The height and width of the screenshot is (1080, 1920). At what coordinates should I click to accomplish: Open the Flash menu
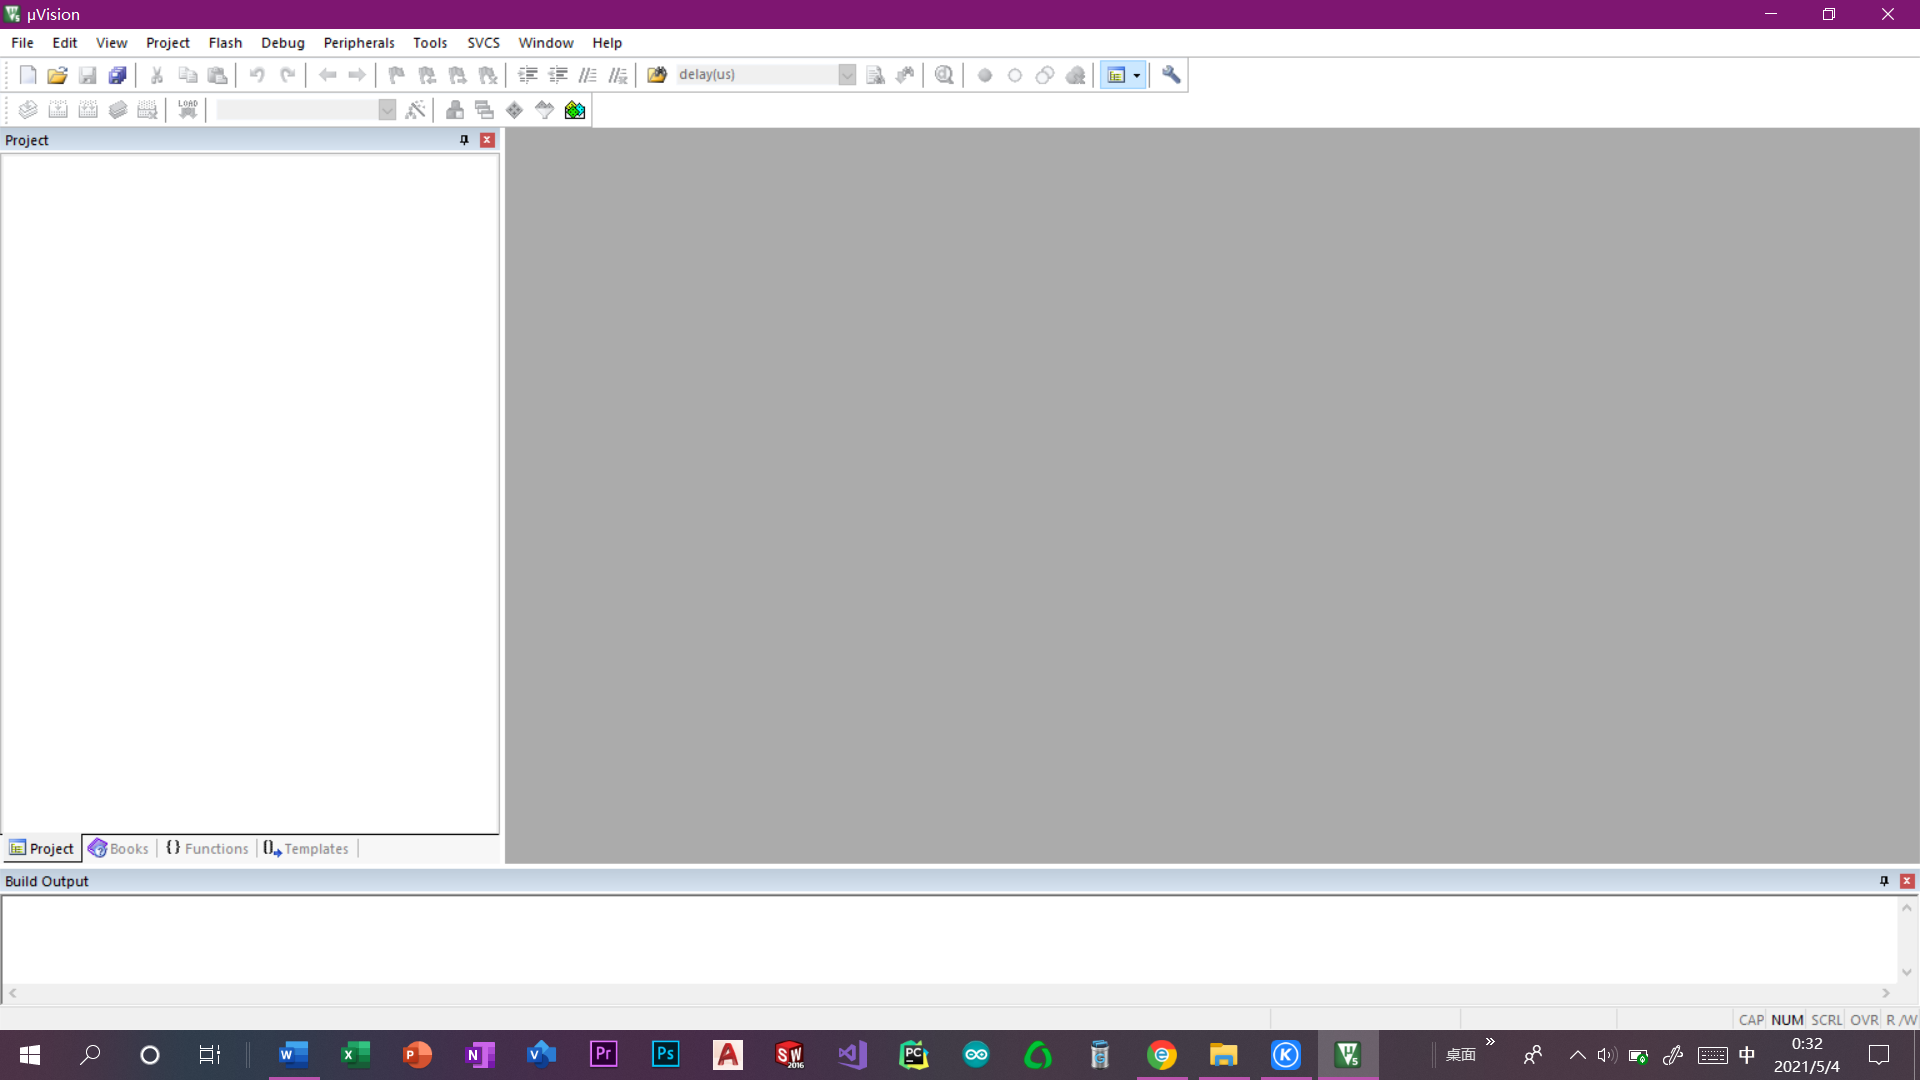pos(225,43)
